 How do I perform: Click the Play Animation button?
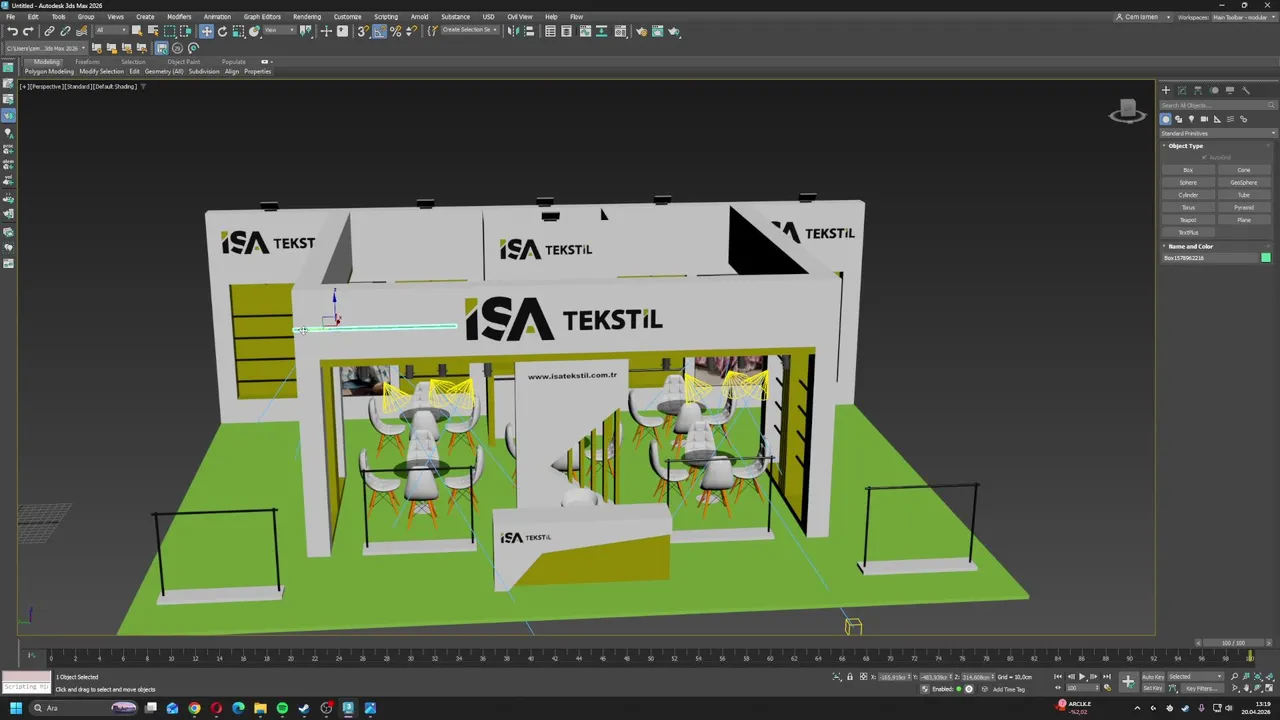1082,677
